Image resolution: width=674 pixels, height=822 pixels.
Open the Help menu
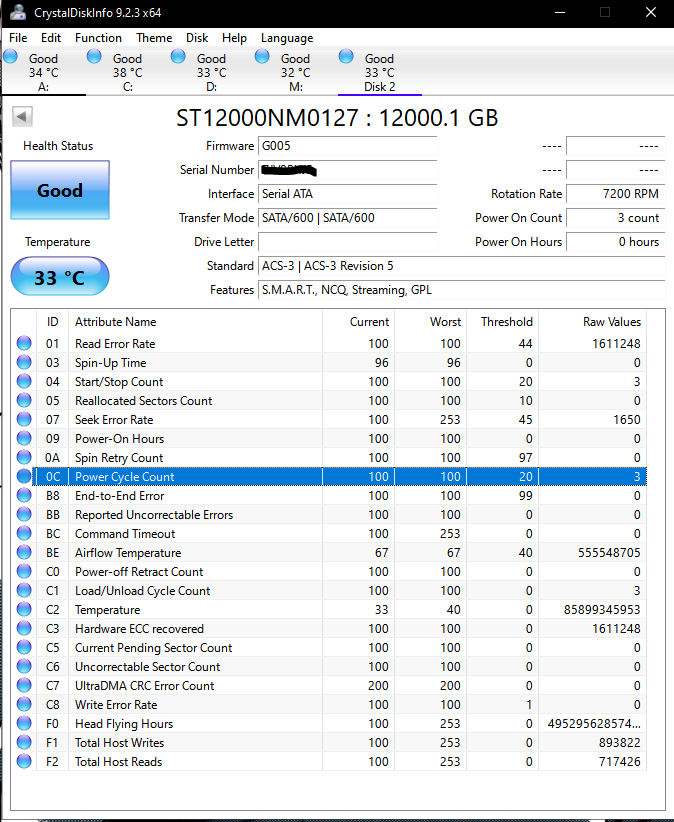coord(234,38)
